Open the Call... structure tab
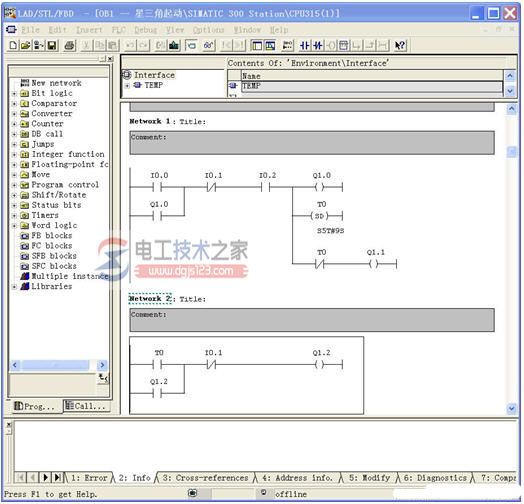This screenshot has height=504, width=524. tap(87, 406)
